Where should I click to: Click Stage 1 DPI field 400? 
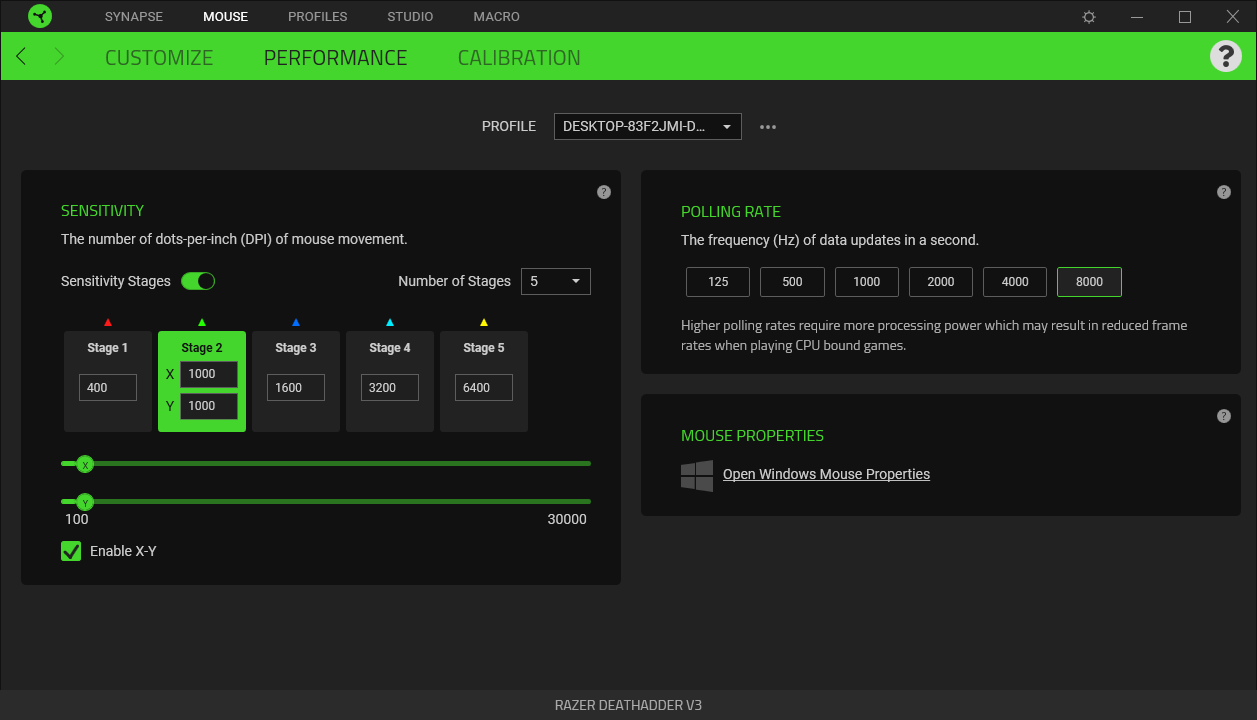click(108, 388)
